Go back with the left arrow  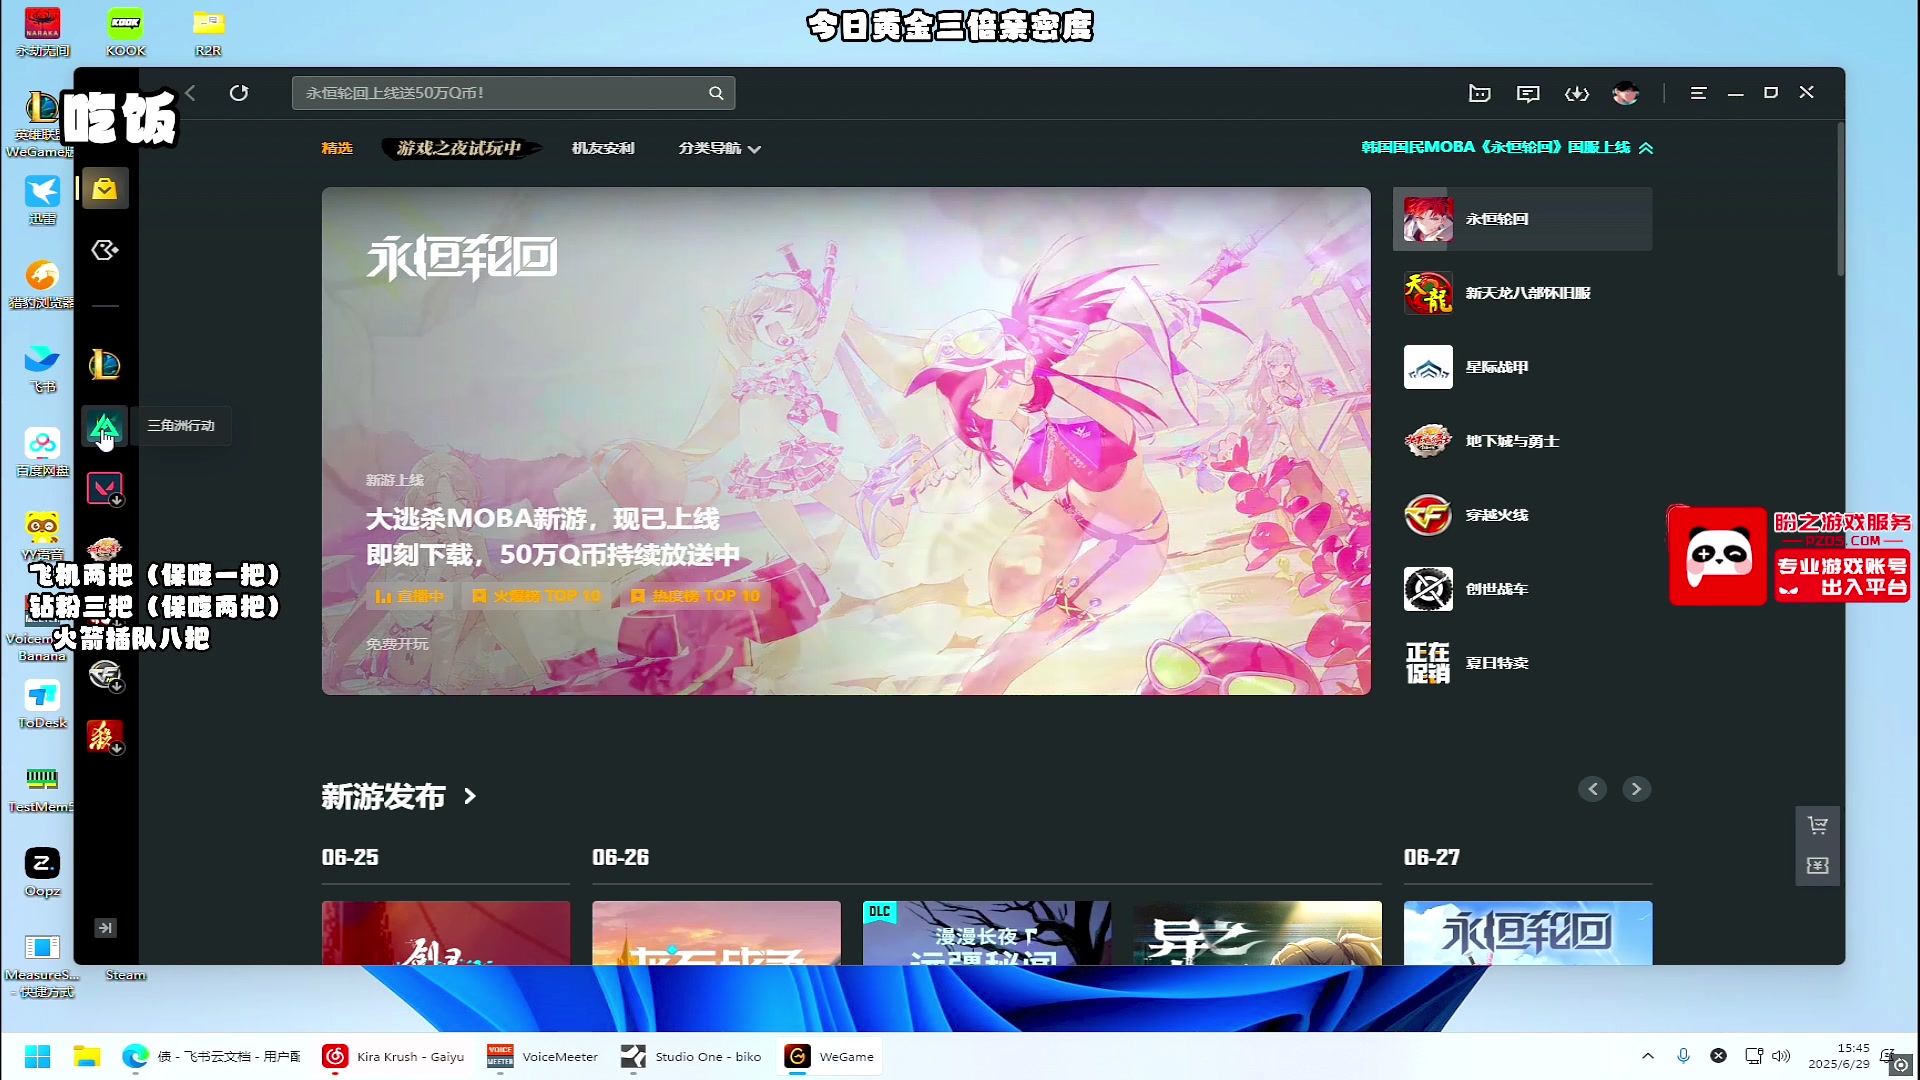click(x=190, y=93)
